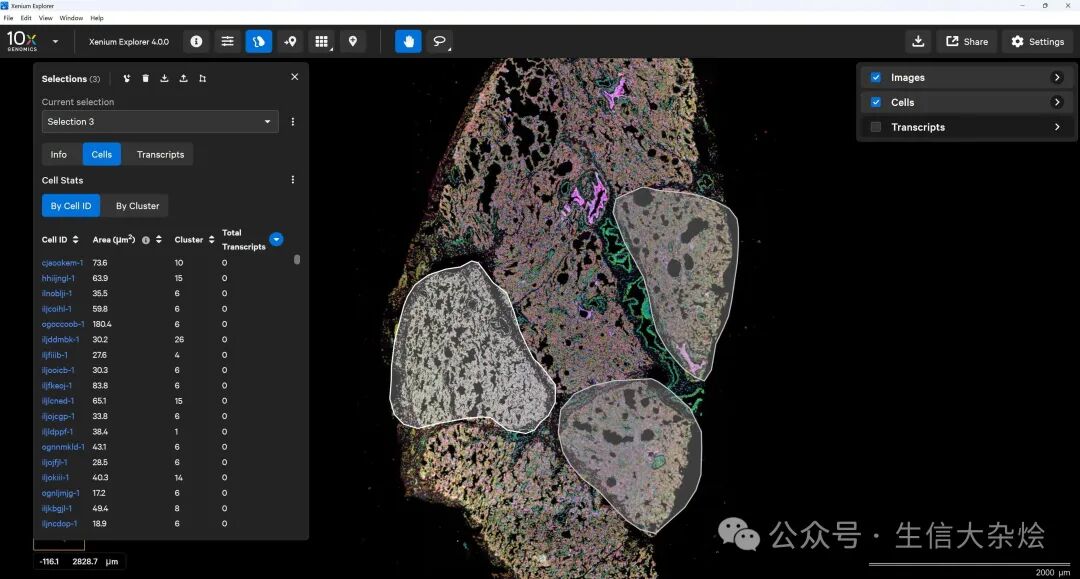This screenshot has width=1080, height=579.
Task: Sort table by Area
Action: (158, 240)
